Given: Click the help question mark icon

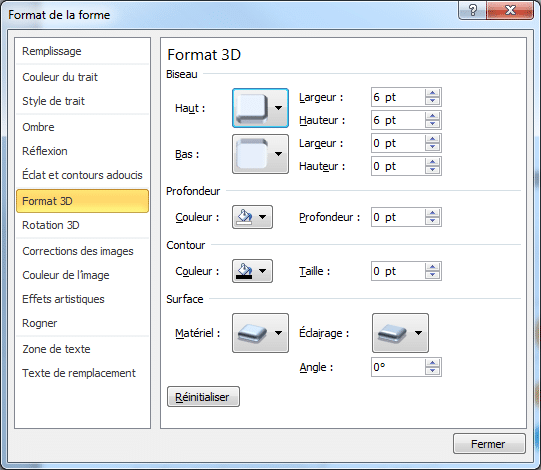Looking at the screenshot, I should coord(473,10).
